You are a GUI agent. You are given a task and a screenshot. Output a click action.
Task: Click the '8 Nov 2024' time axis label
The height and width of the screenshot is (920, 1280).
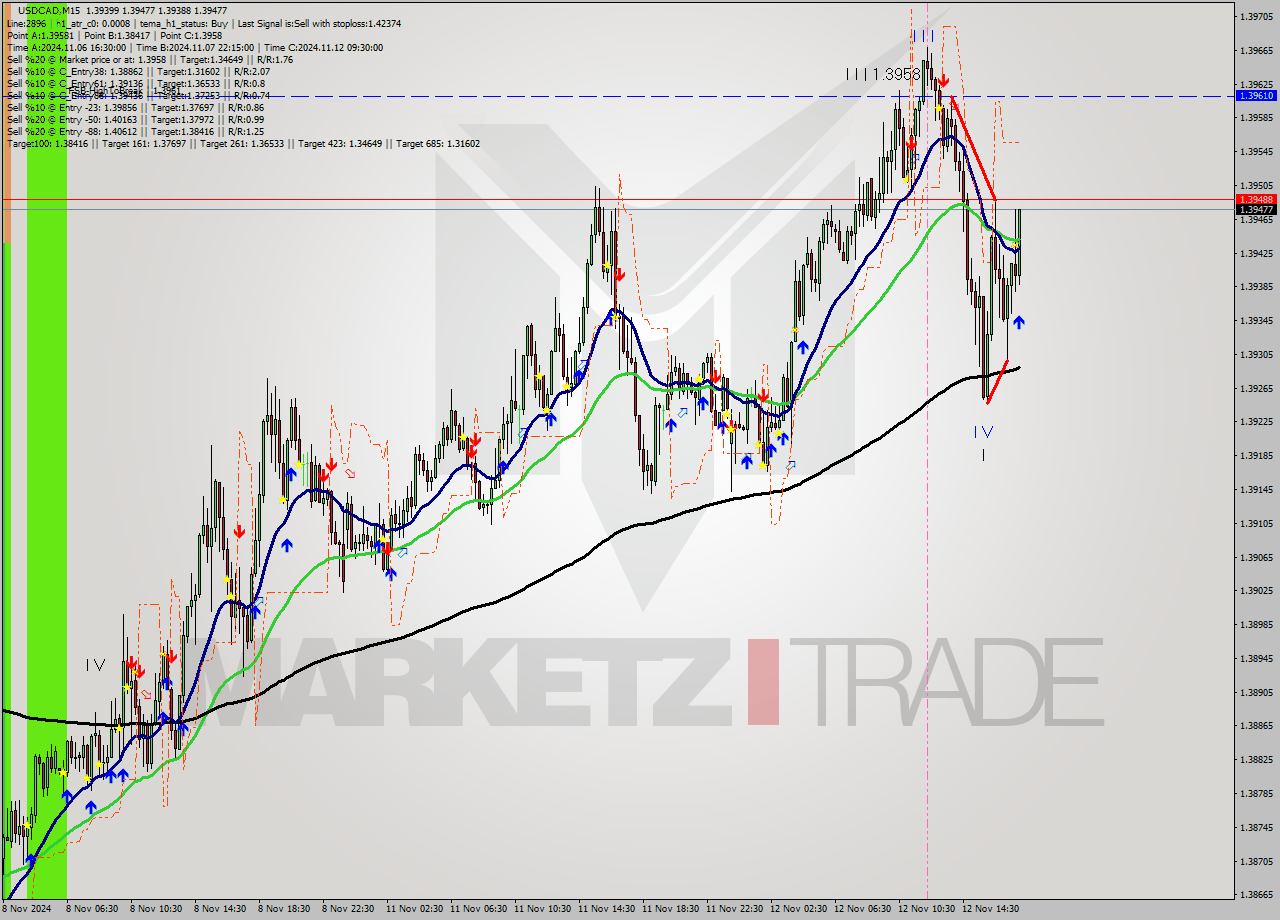tap(27, 909)
